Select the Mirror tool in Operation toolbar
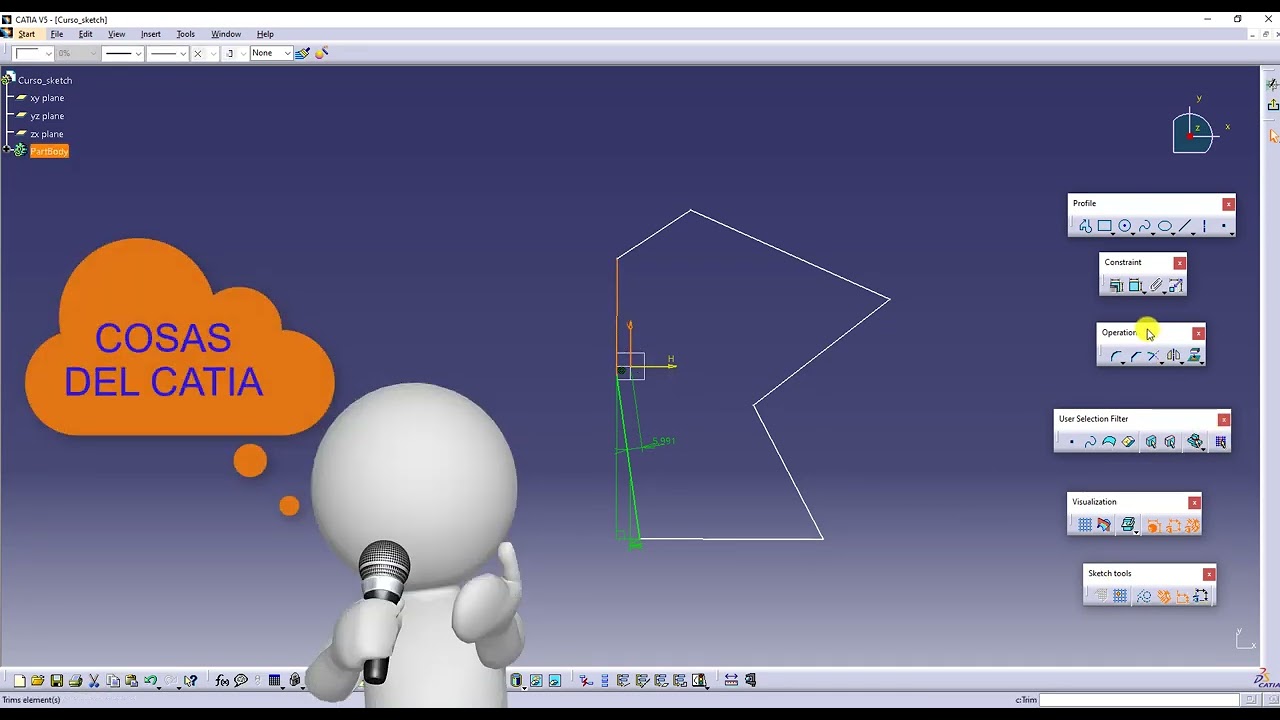 coord(1174,356)
